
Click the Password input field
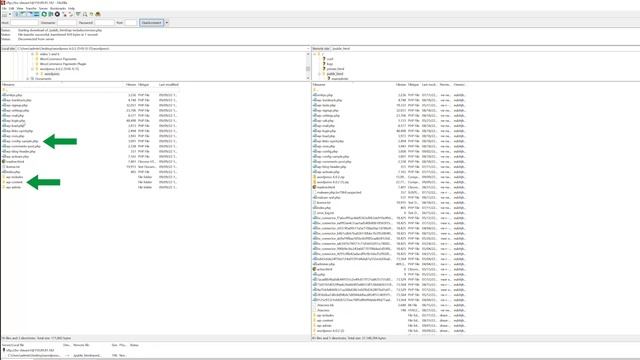(x=104, y=23)
